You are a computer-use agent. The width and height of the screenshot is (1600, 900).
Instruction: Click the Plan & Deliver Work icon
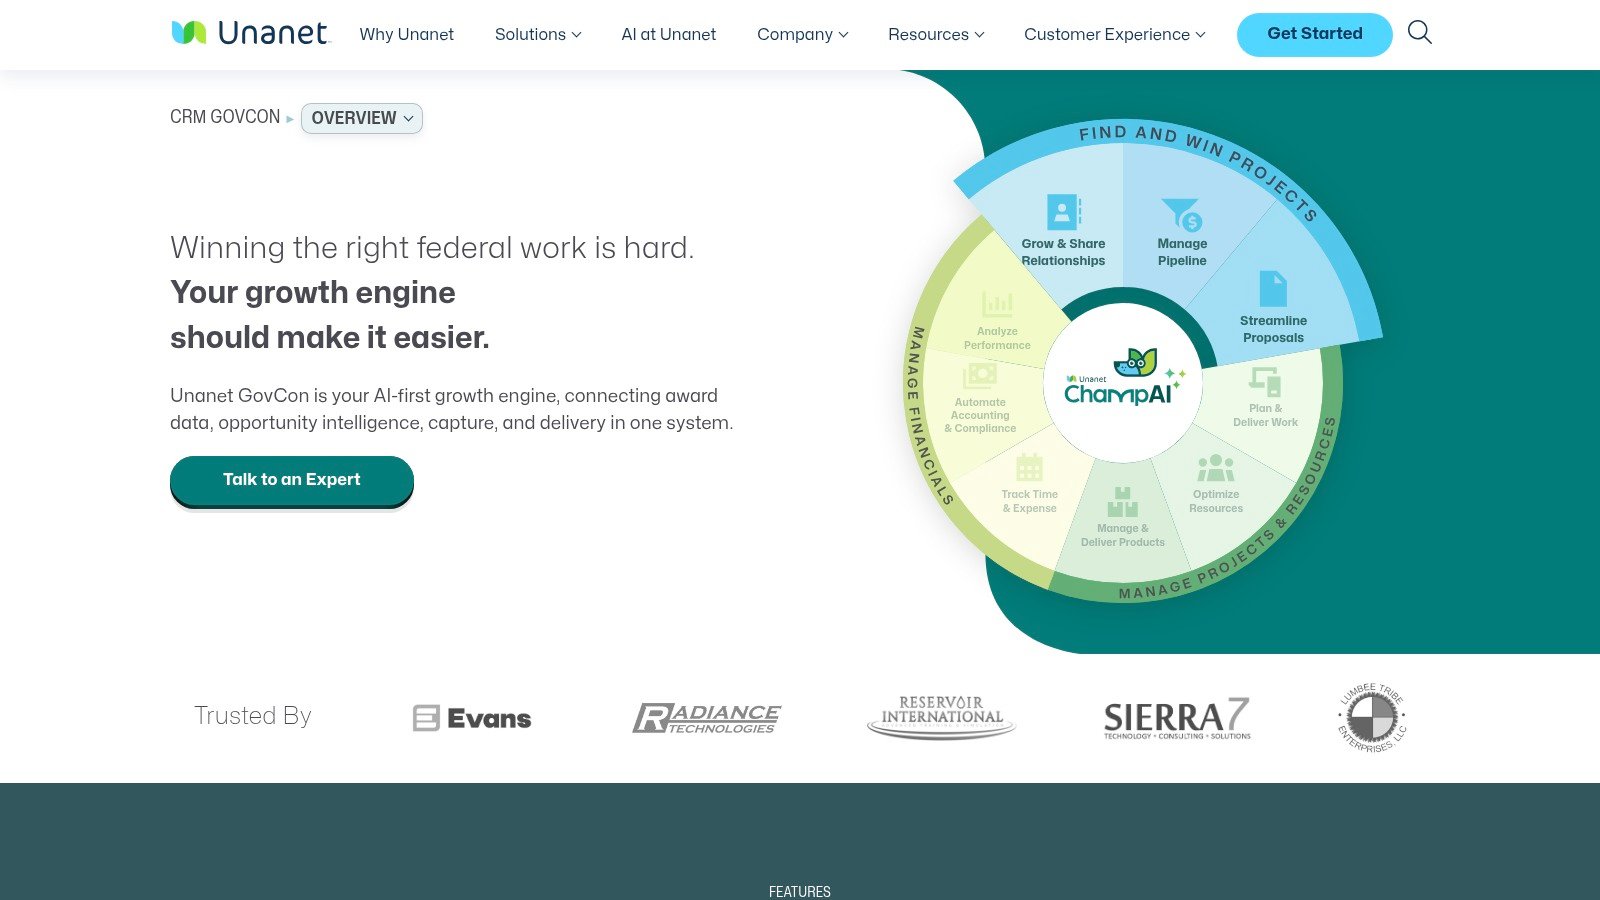click(1265, 382)
